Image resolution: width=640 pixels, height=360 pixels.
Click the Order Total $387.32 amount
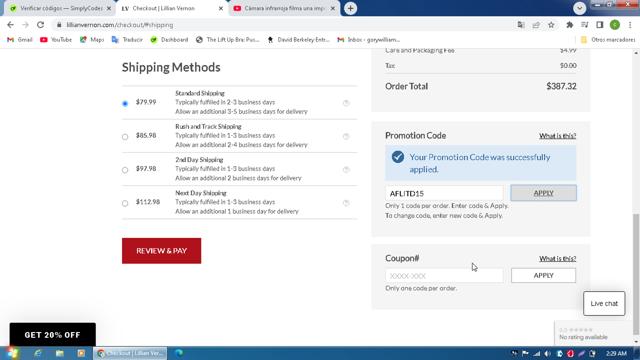pyautogui.click(x=561, y=86)
